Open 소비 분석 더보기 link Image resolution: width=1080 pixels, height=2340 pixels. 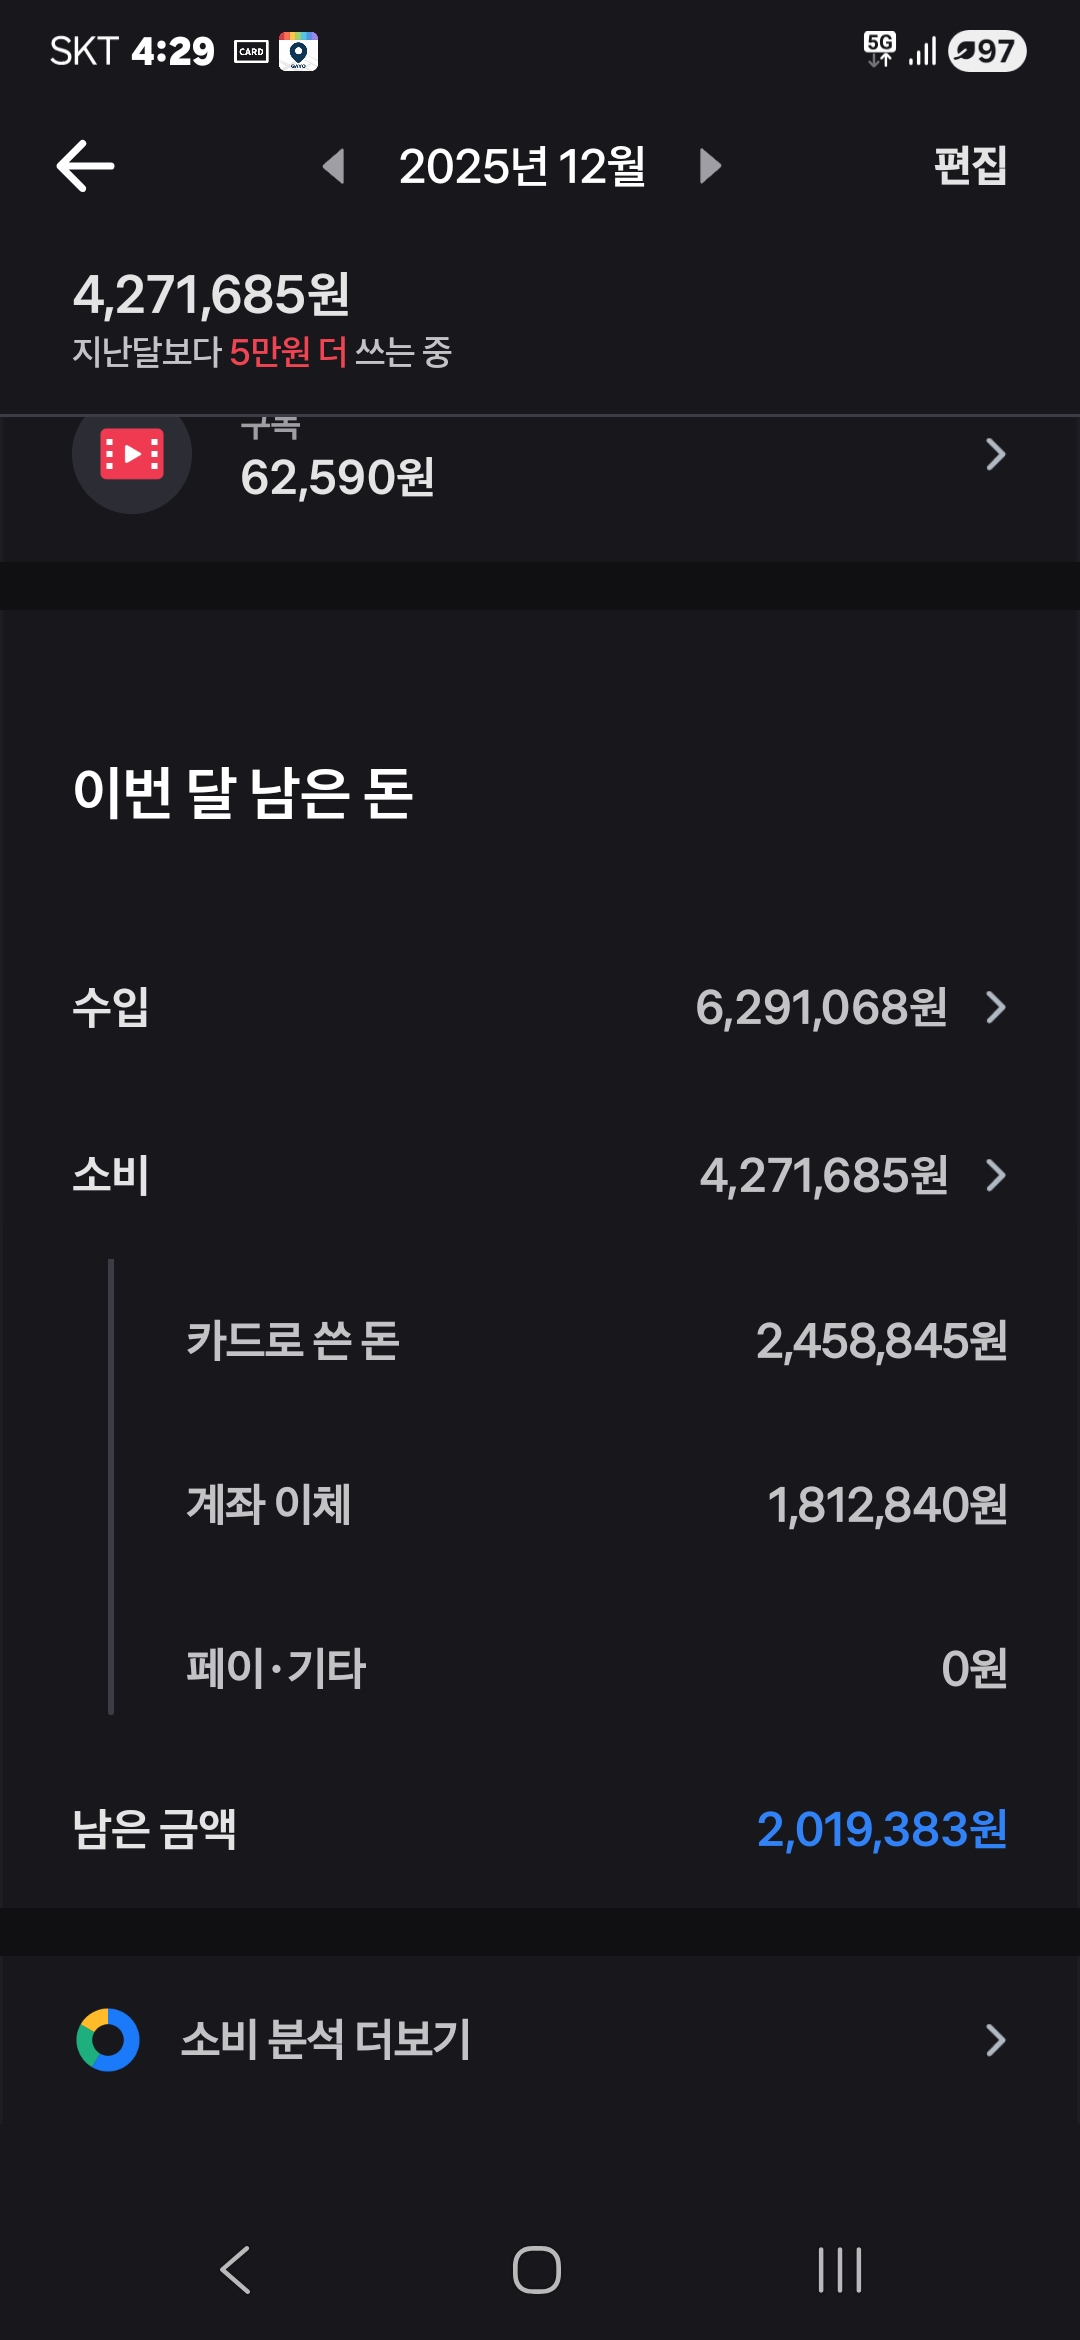tap(326, 2040)
